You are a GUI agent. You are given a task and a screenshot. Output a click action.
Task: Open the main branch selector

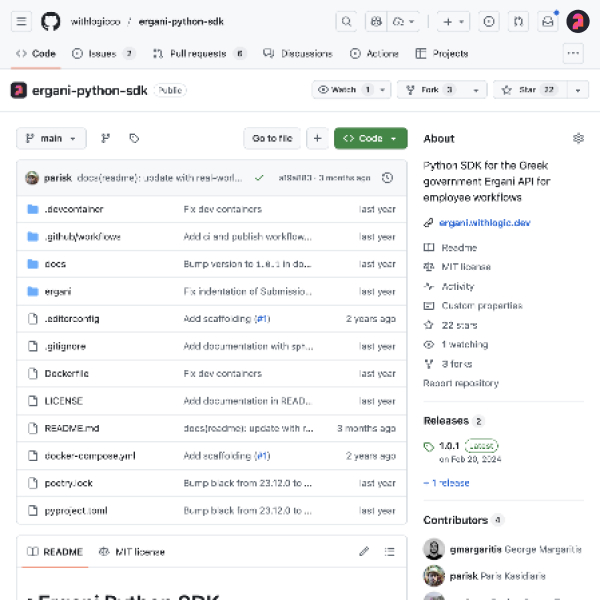tap(51, 138)
